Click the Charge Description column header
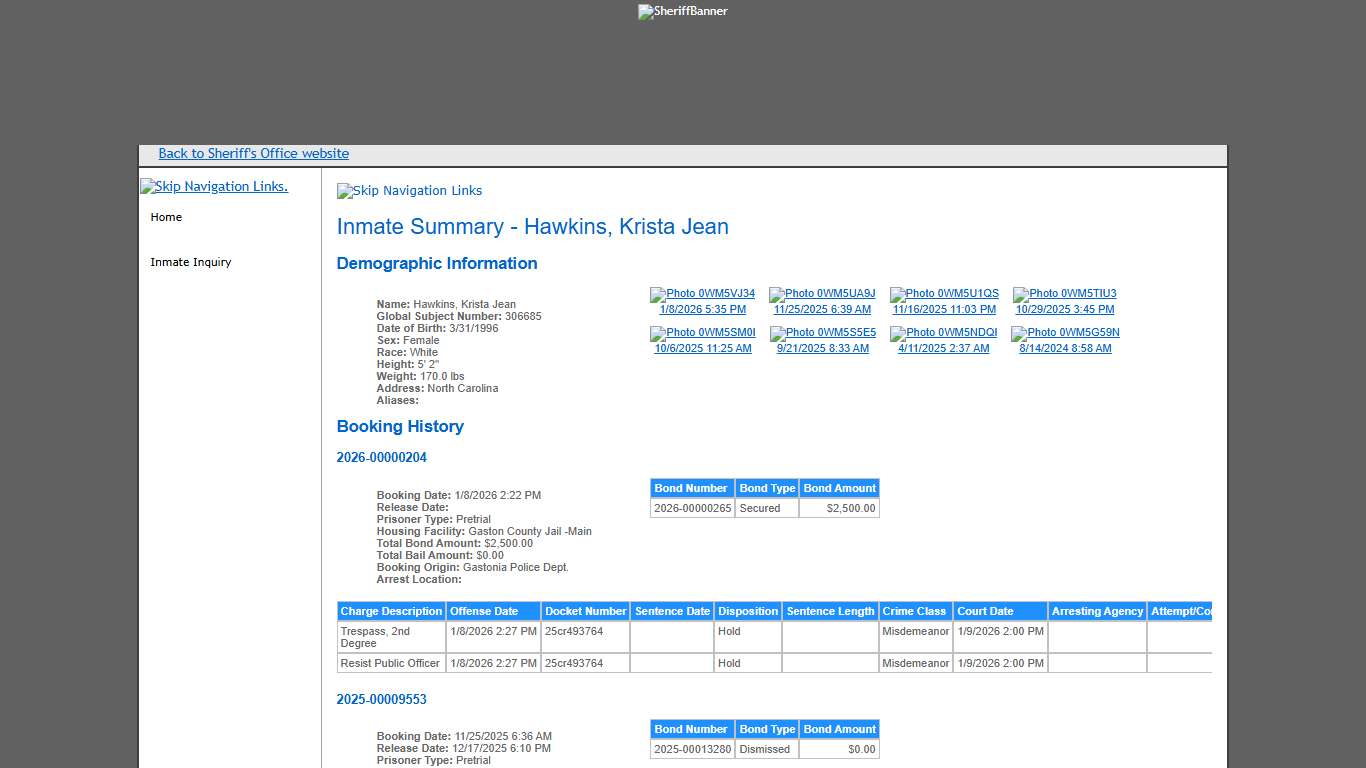 [391, 611]
